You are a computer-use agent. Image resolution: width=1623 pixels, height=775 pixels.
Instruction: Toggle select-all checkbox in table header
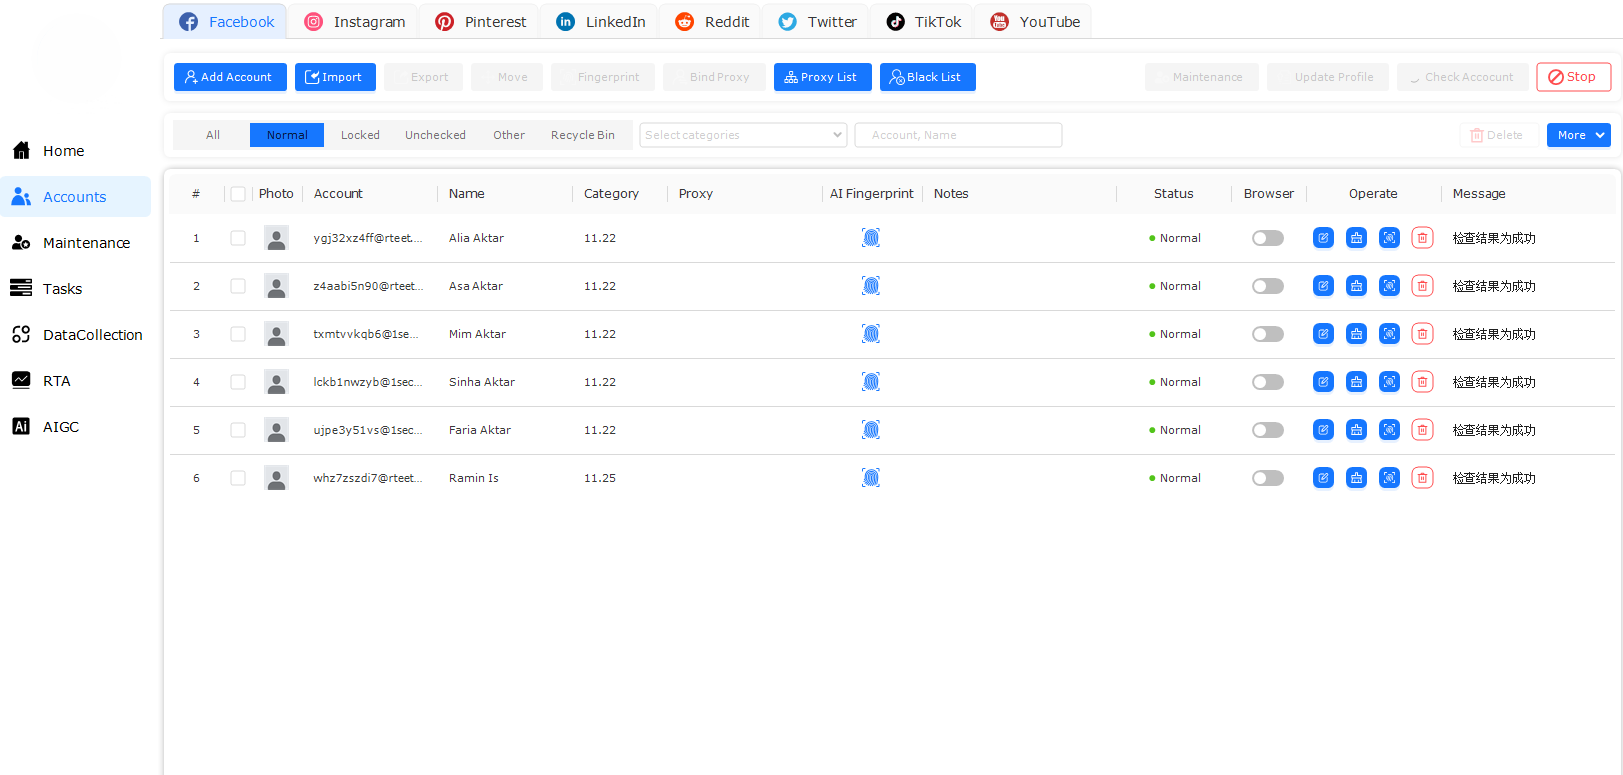[x=238, y=194]
